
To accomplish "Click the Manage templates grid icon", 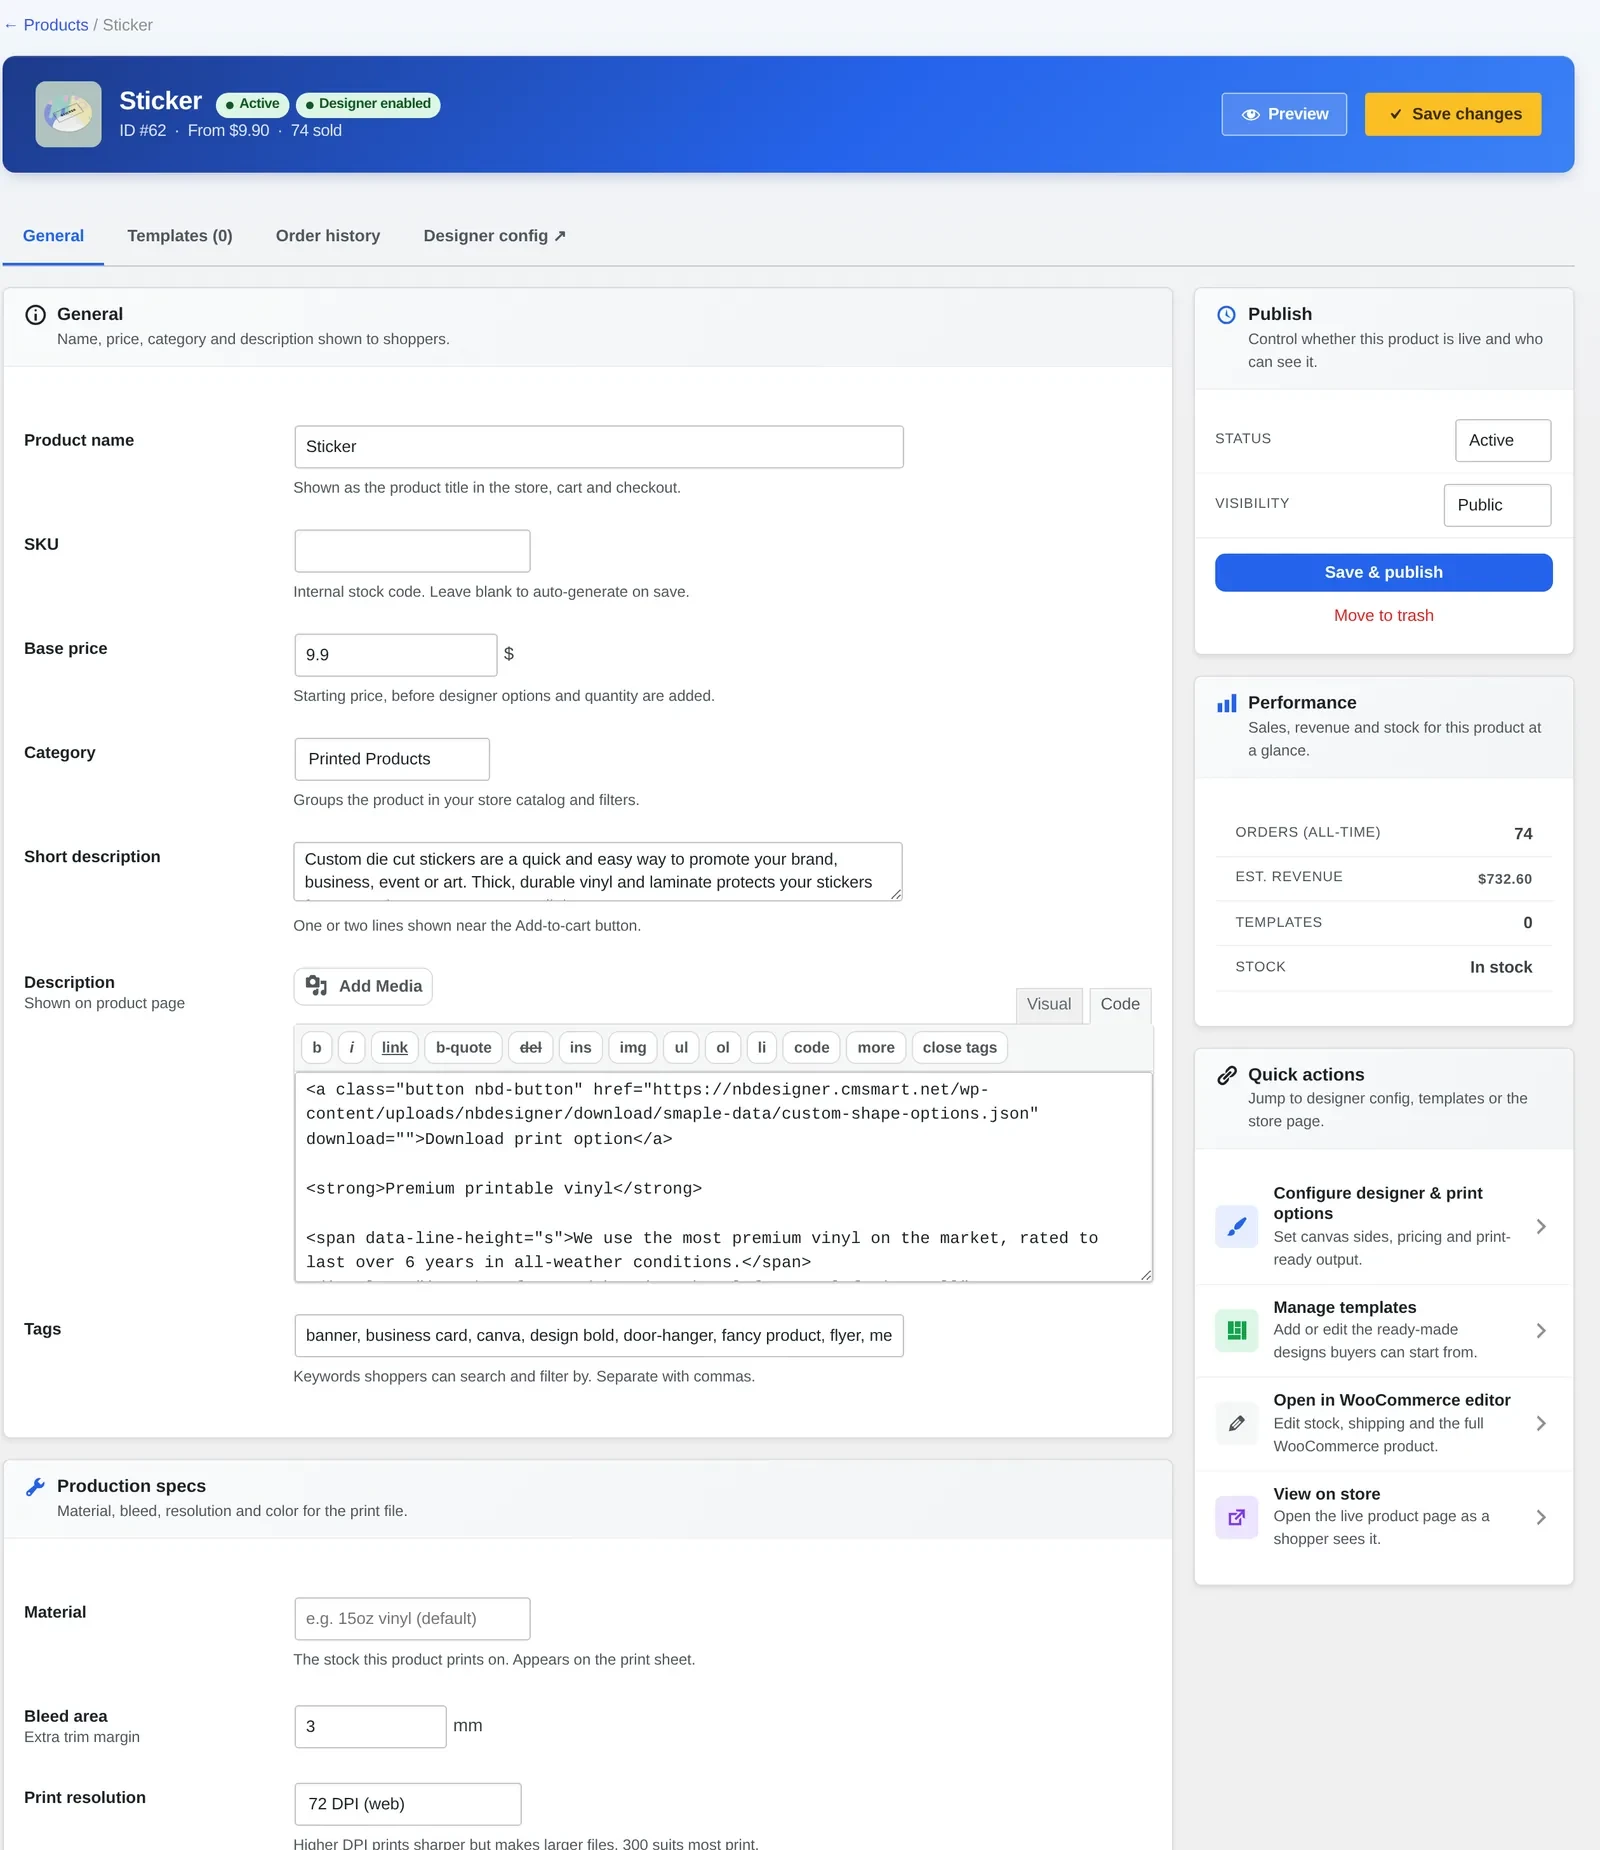I will coord(1237,1330).
